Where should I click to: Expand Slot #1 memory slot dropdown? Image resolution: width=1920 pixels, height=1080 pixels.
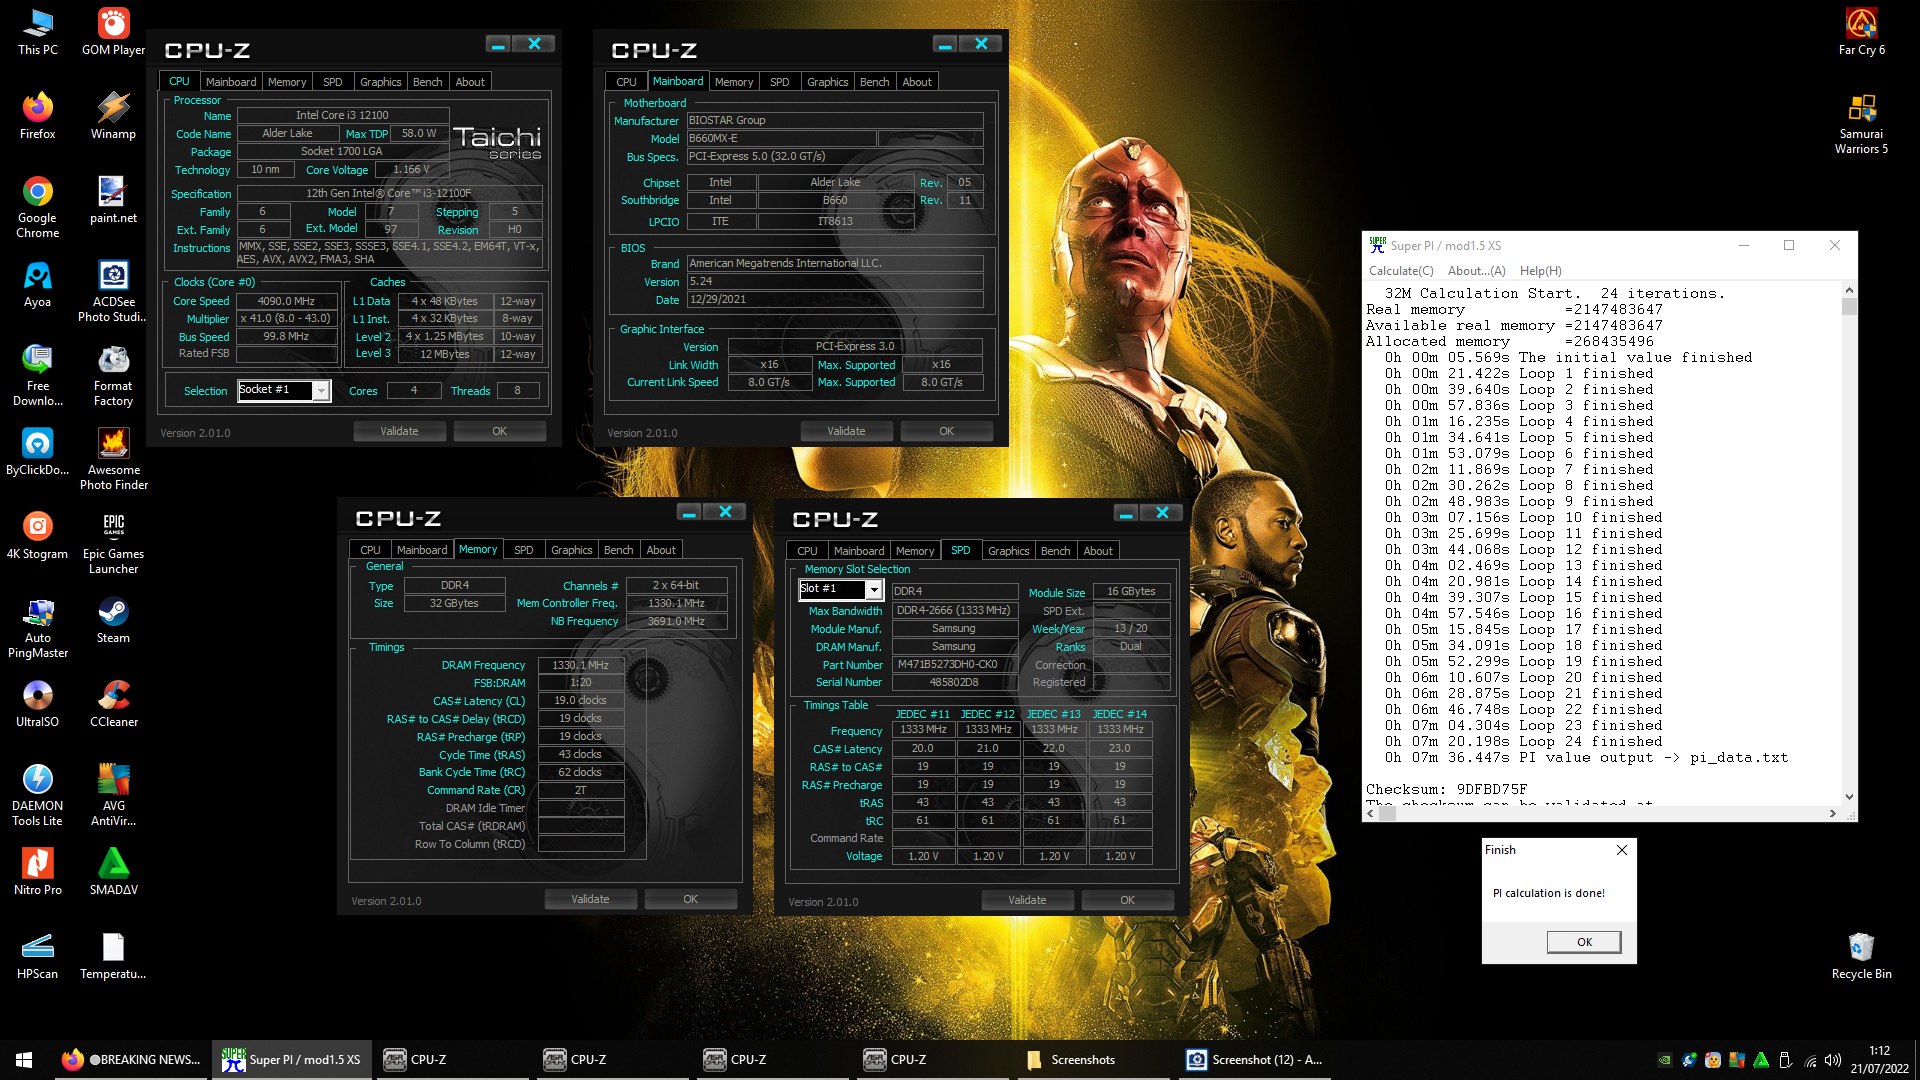tap(873, 590)
